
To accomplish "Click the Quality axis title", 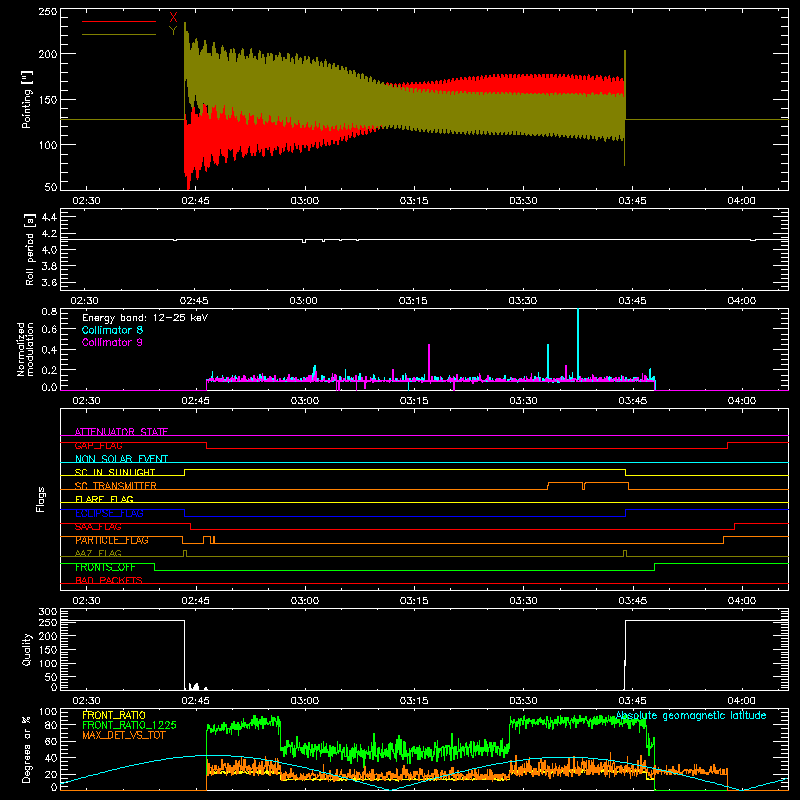I will pyautogui.click(x=27, y=649).
